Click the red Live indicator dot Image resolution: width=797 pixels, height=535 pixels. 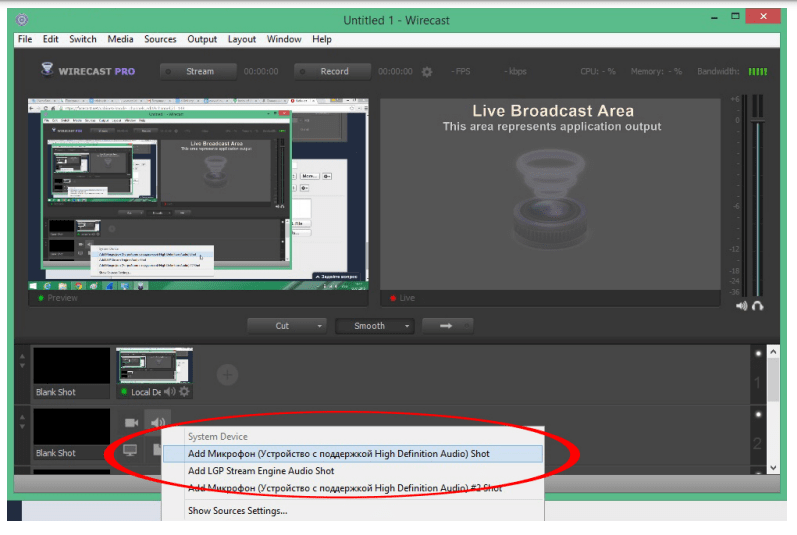coord(393,298)
